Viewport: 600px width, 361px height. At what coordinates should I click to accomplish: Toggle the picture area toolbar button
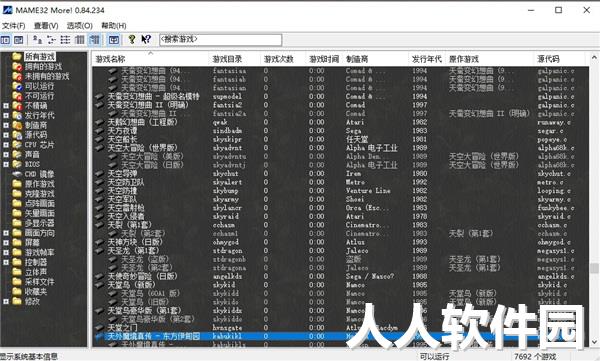114,39
